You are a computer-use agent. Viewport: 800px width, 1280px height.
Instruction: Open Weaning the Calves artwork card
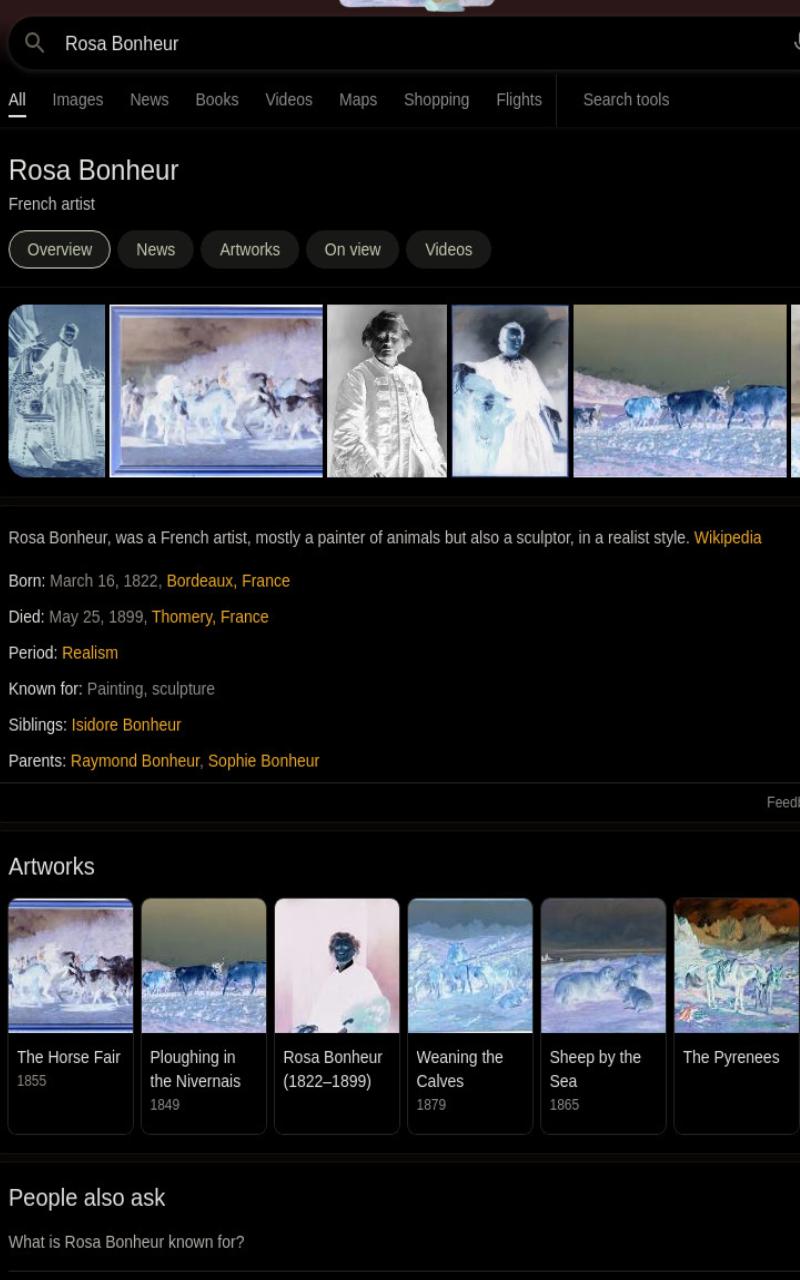tap(470, 1016)
